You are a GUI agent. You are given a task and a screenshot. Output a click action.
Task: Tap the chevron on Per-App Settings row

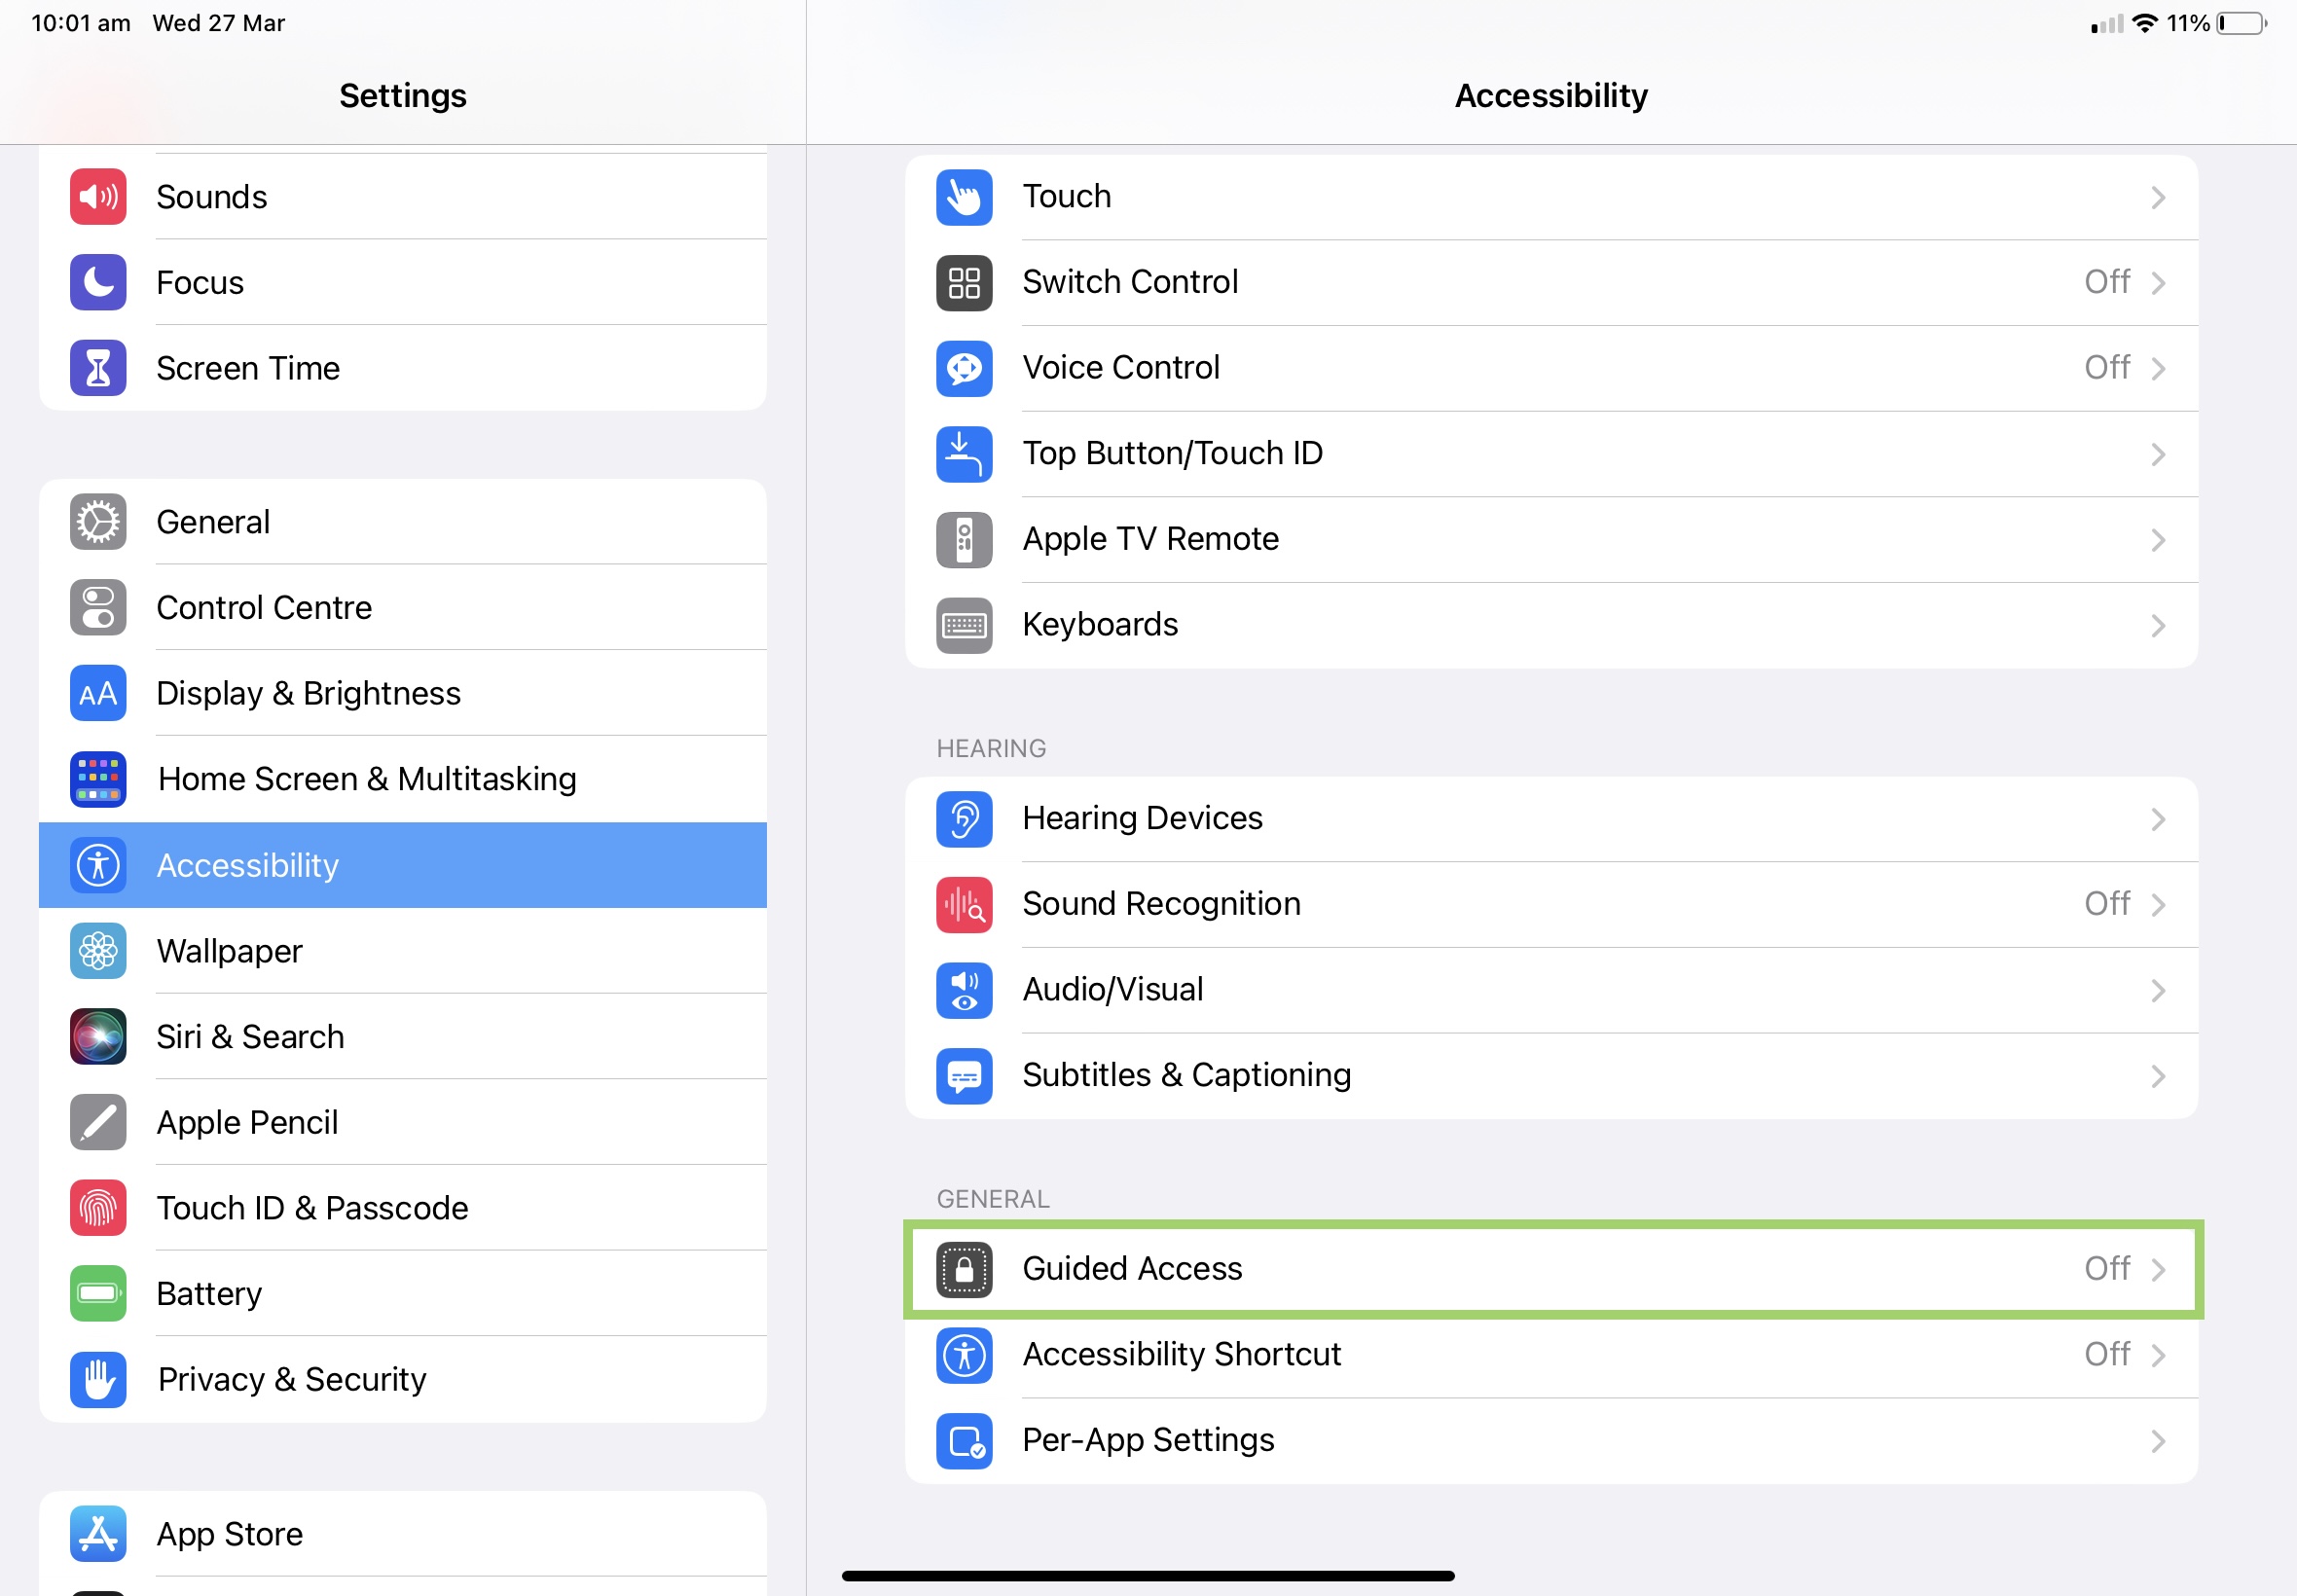click(x=2158, y=1440)
